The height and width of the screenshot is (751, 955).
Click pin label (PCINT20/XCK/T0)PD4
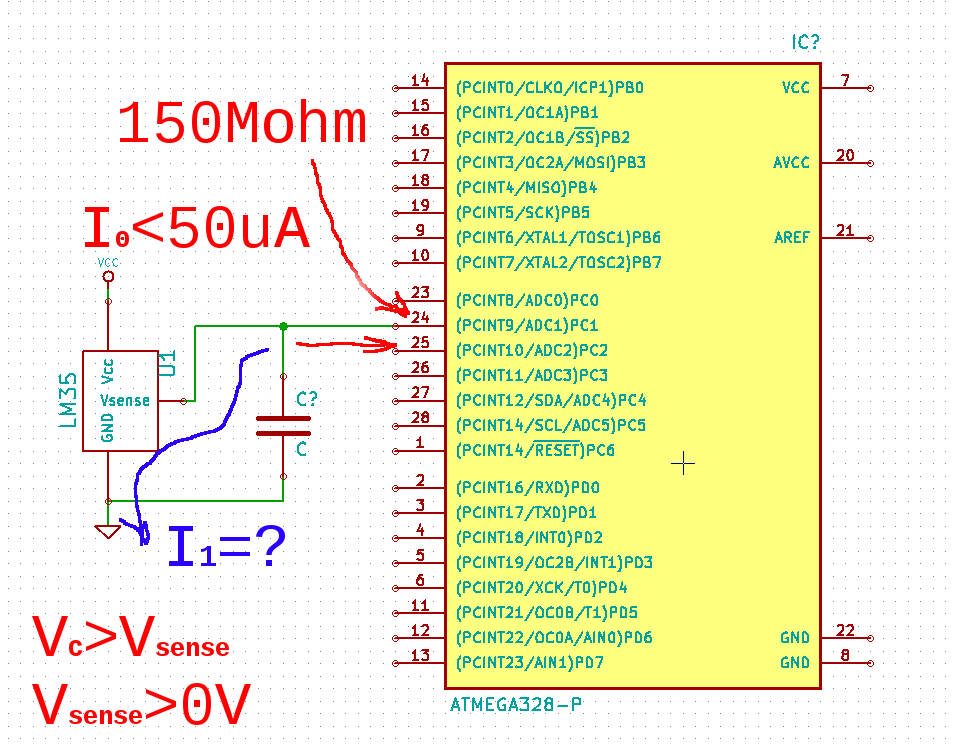tap(541, 587)
